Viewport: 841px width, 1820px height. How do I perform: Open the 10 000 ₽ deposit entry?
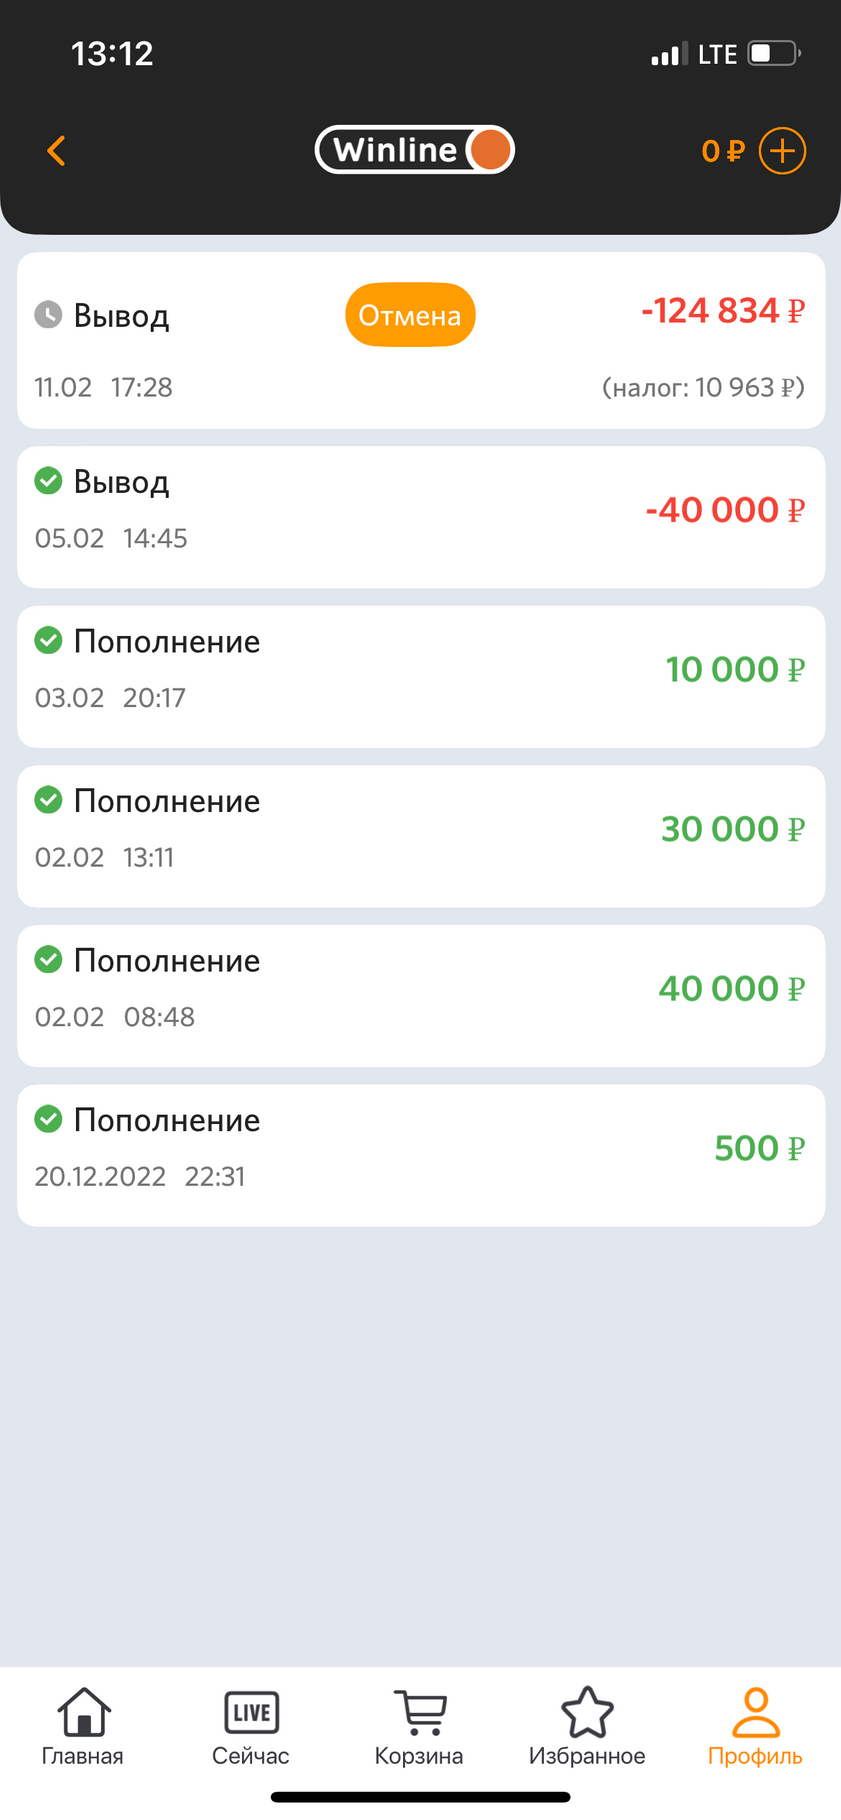click(420, 677)
